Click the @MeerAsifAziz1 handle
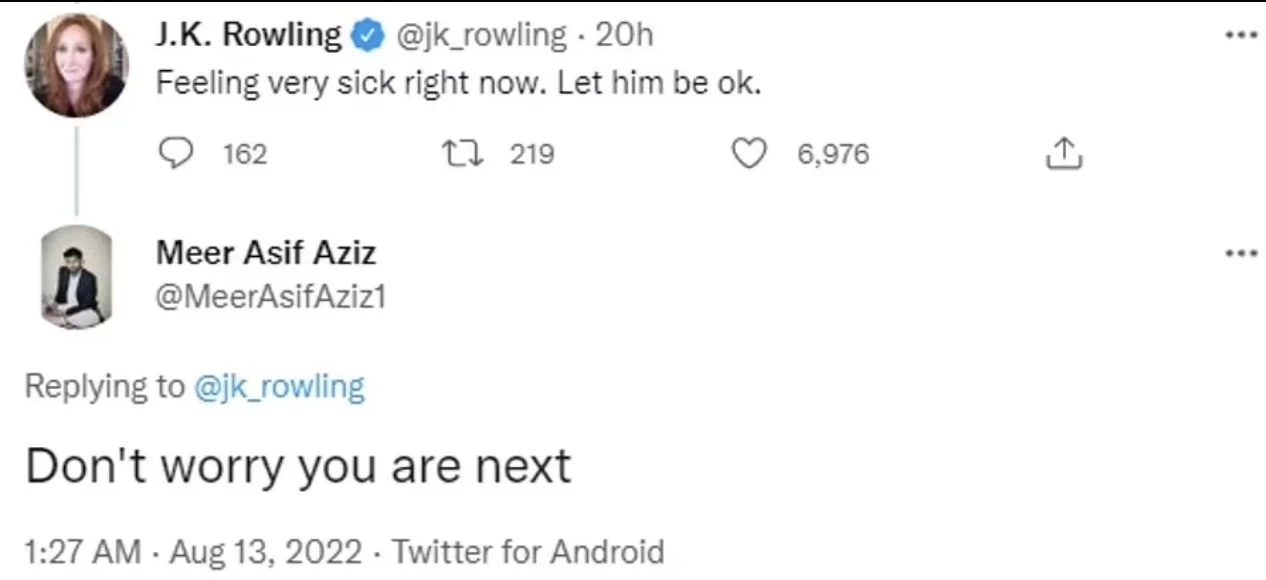The height and width of the screenshot is (580, 1266). [x=270, y=297]
